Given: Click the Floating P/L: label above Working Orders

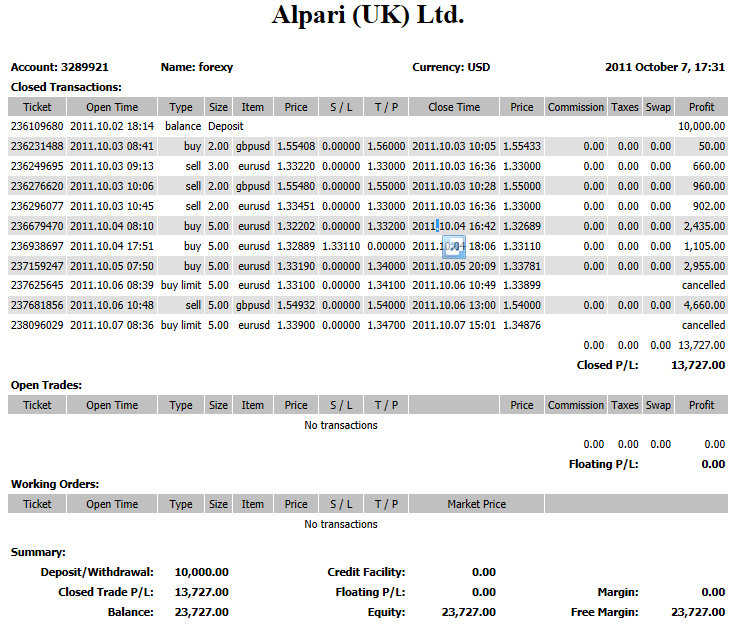Looking at the screenshot, I should click(604, 464).
